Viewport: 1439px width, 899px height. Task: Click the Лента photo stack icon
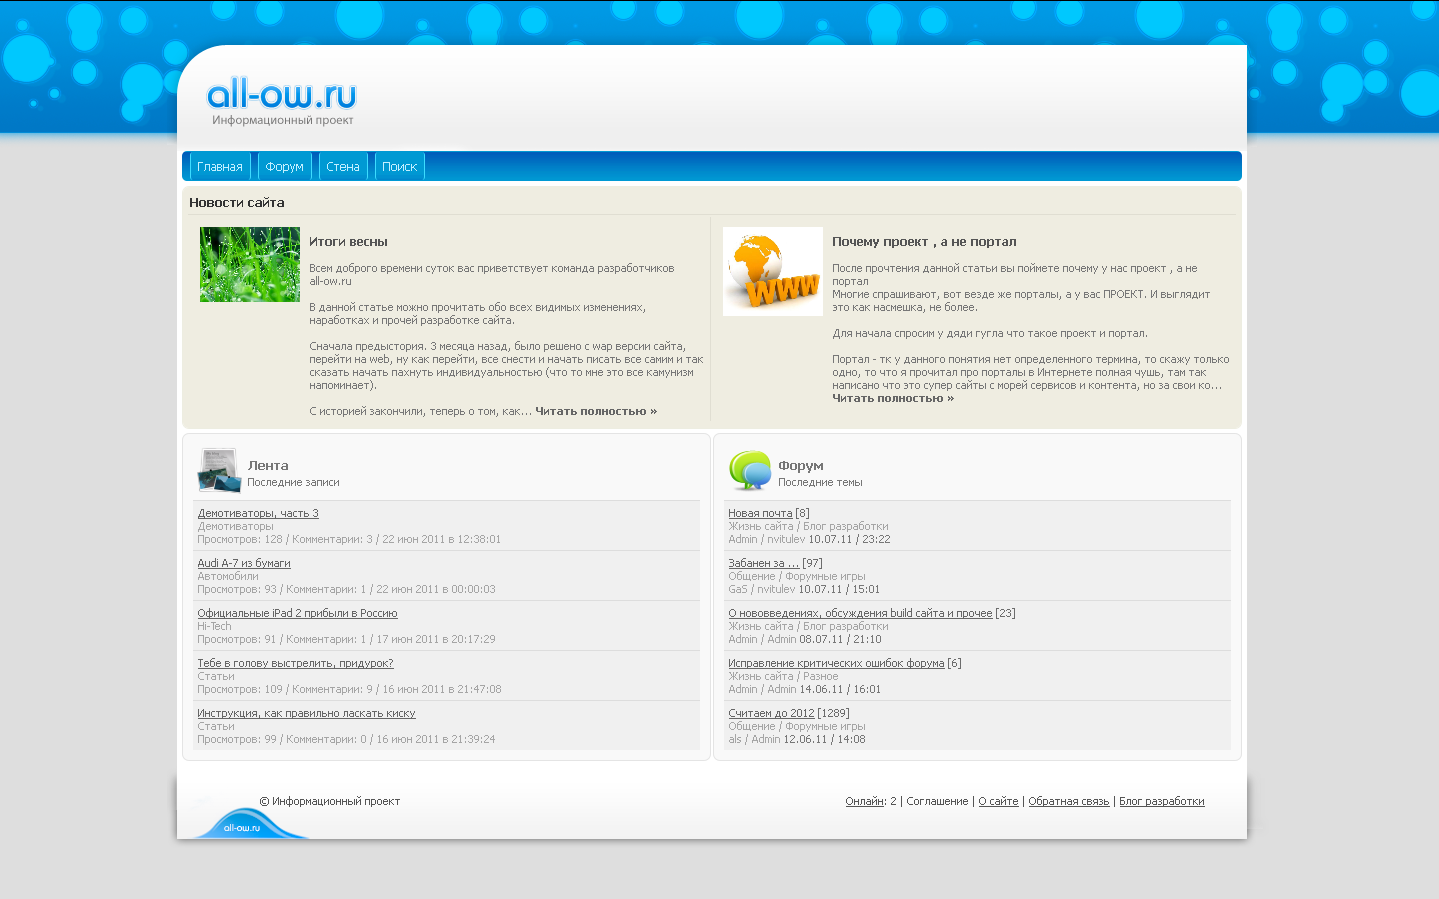click(219, 471)
